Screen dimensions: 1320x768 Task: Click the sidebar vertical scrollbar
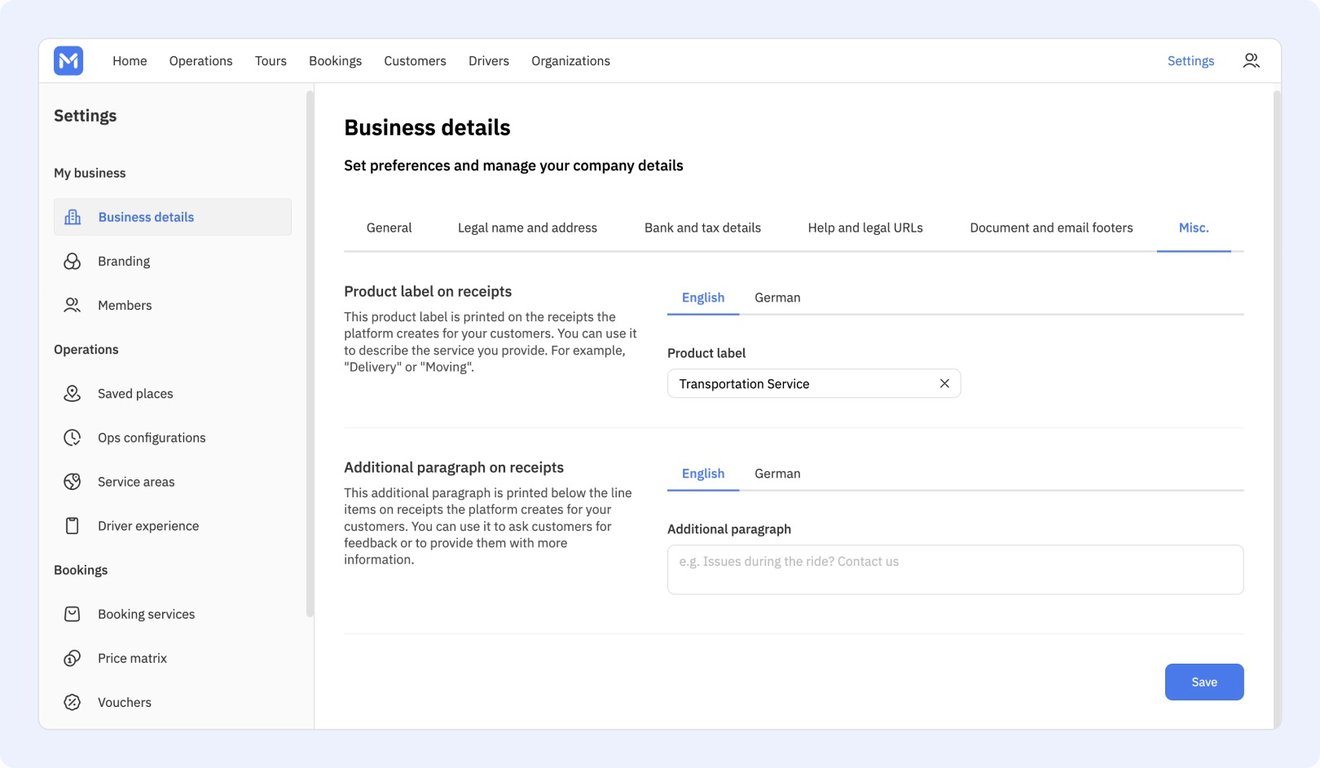310,355
